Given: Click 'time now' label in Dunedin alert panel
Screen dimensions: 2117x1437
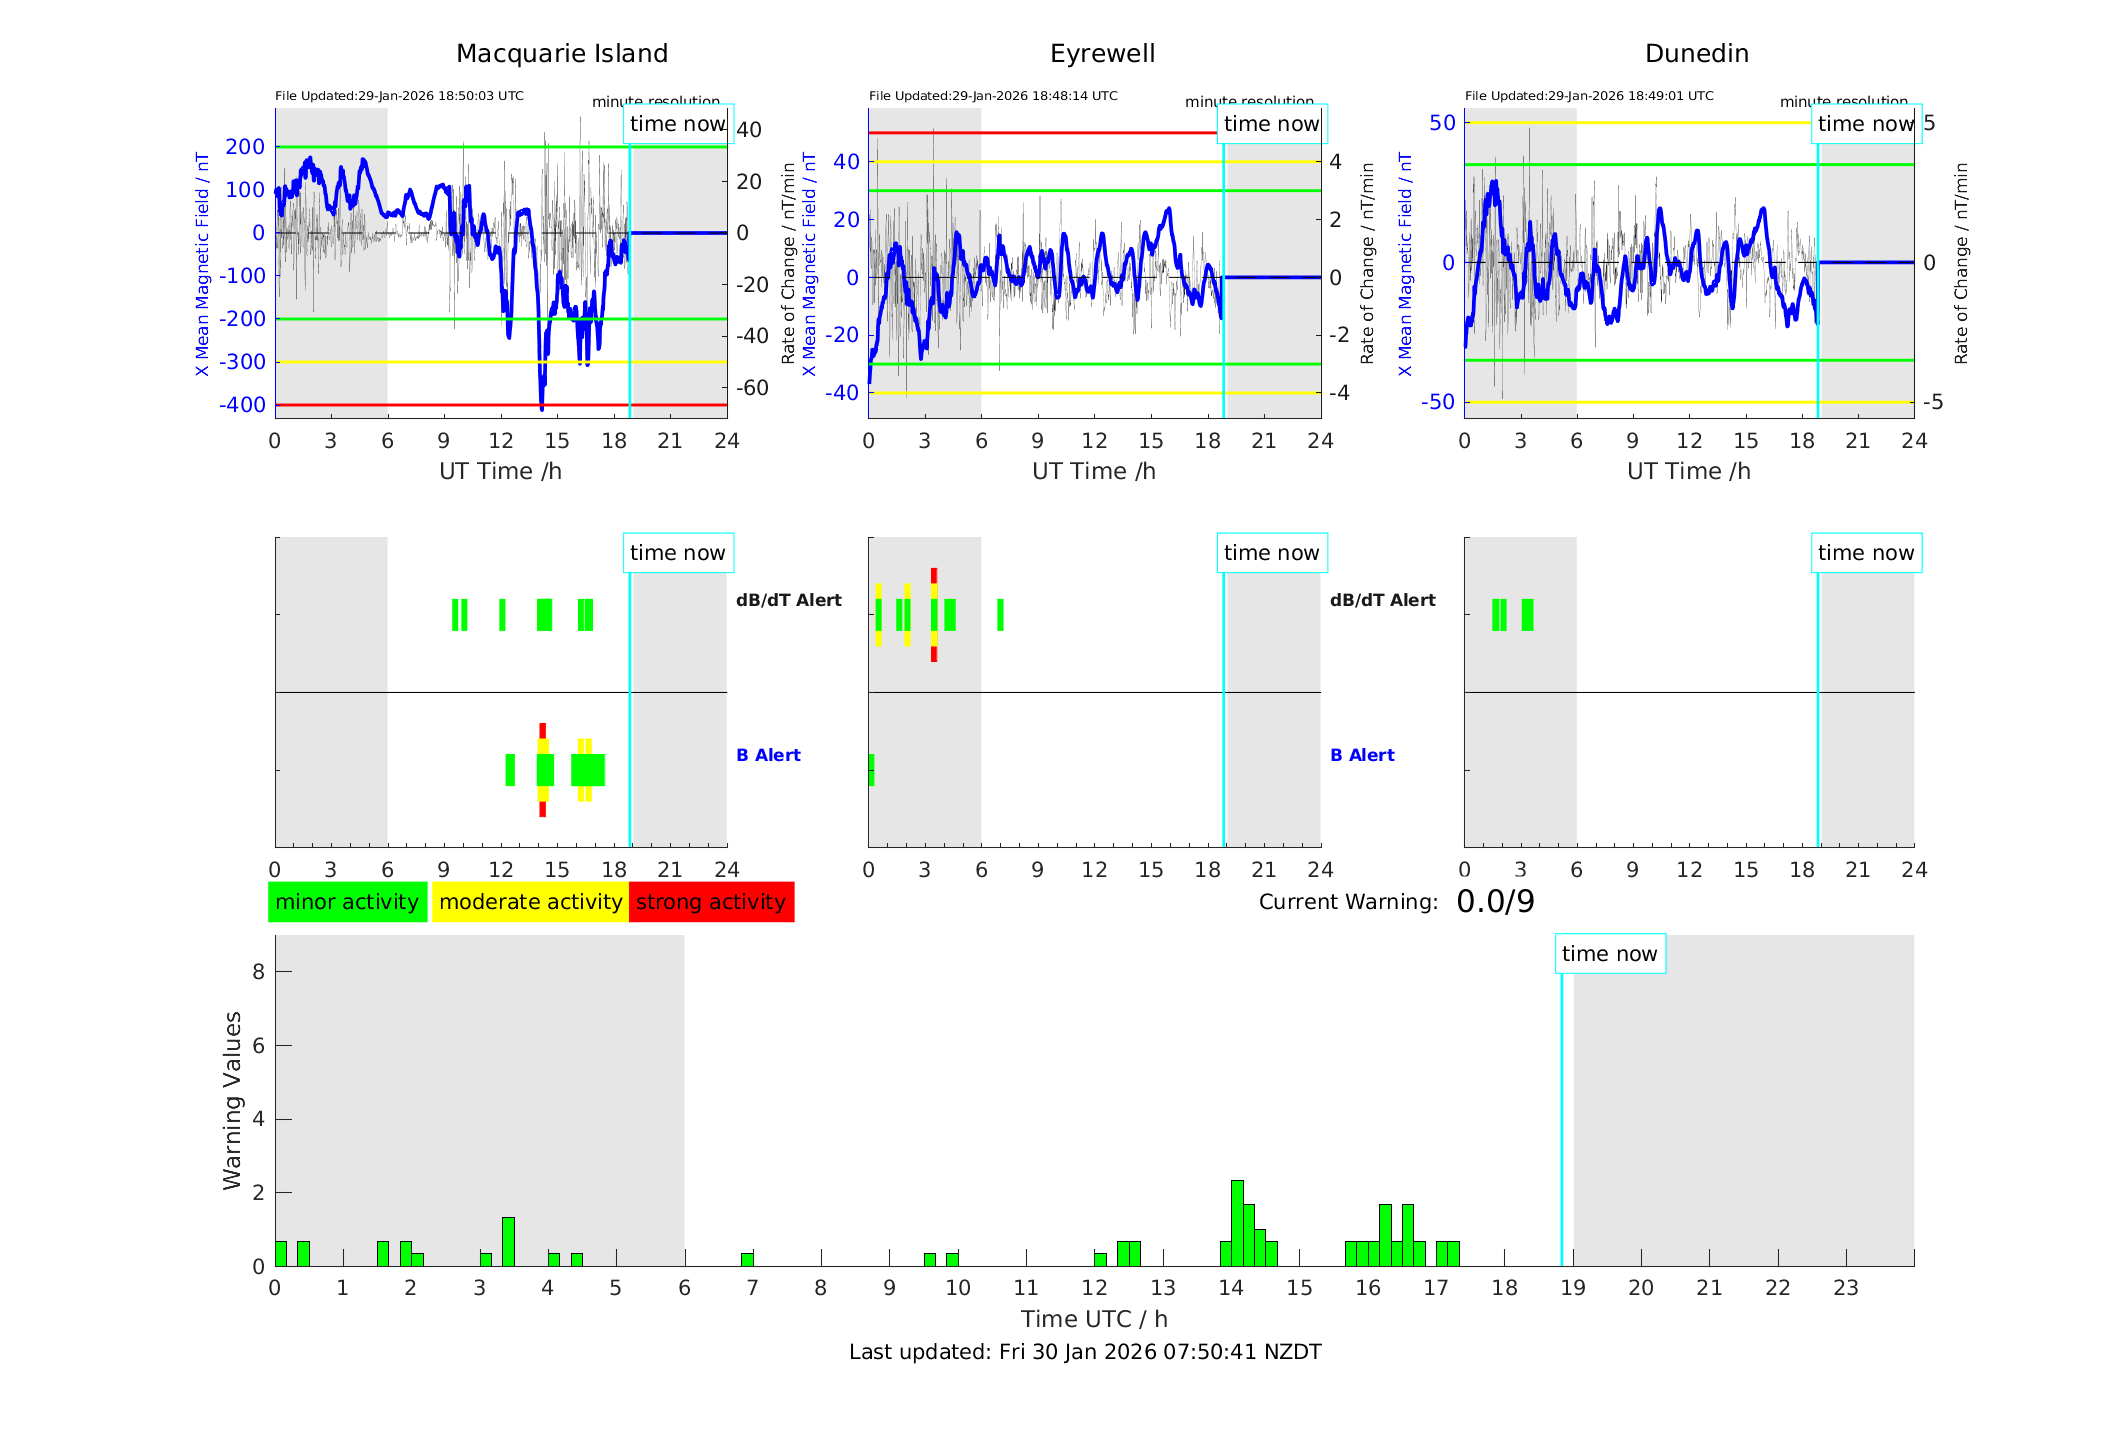Looking at the screenshot, I should click(1865, 553).
